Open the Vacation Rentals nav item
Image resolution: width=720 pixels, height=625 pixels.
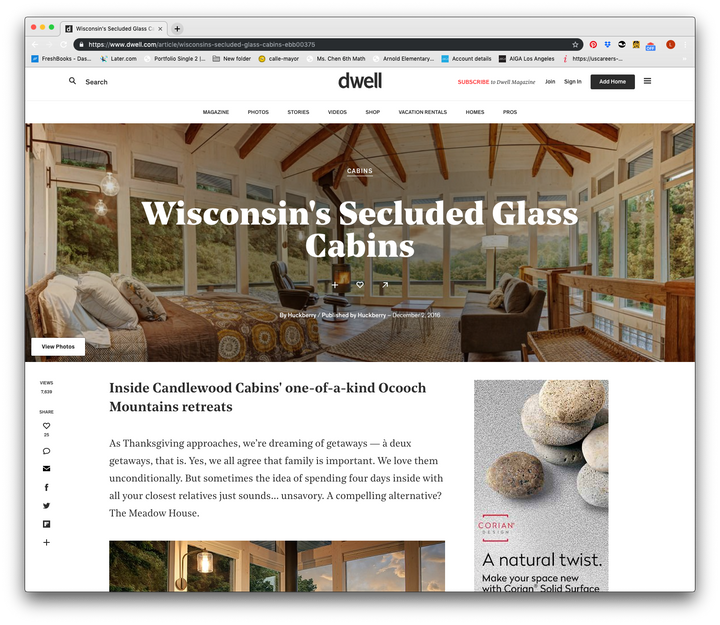(x=422, y=112)
